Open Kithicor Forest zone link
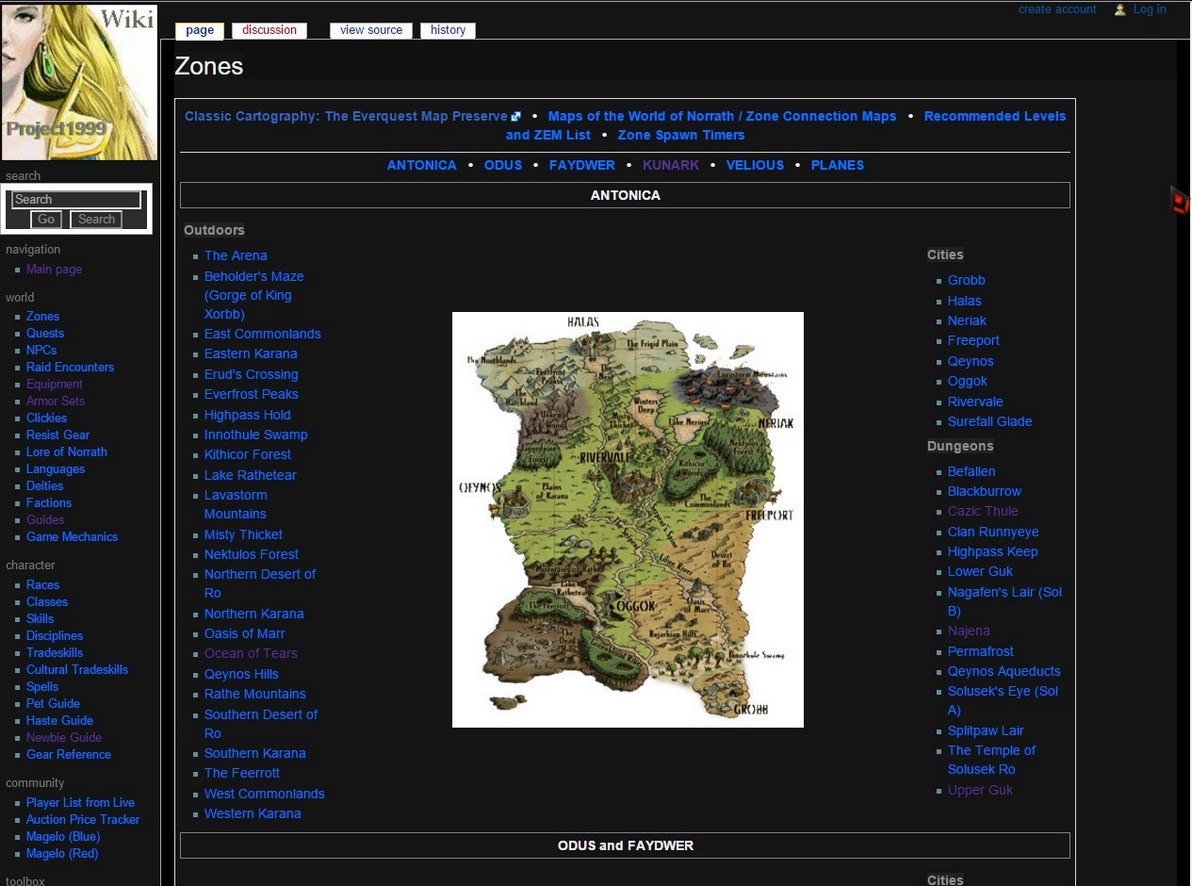1192x886 pixels. tap(247, 454)
